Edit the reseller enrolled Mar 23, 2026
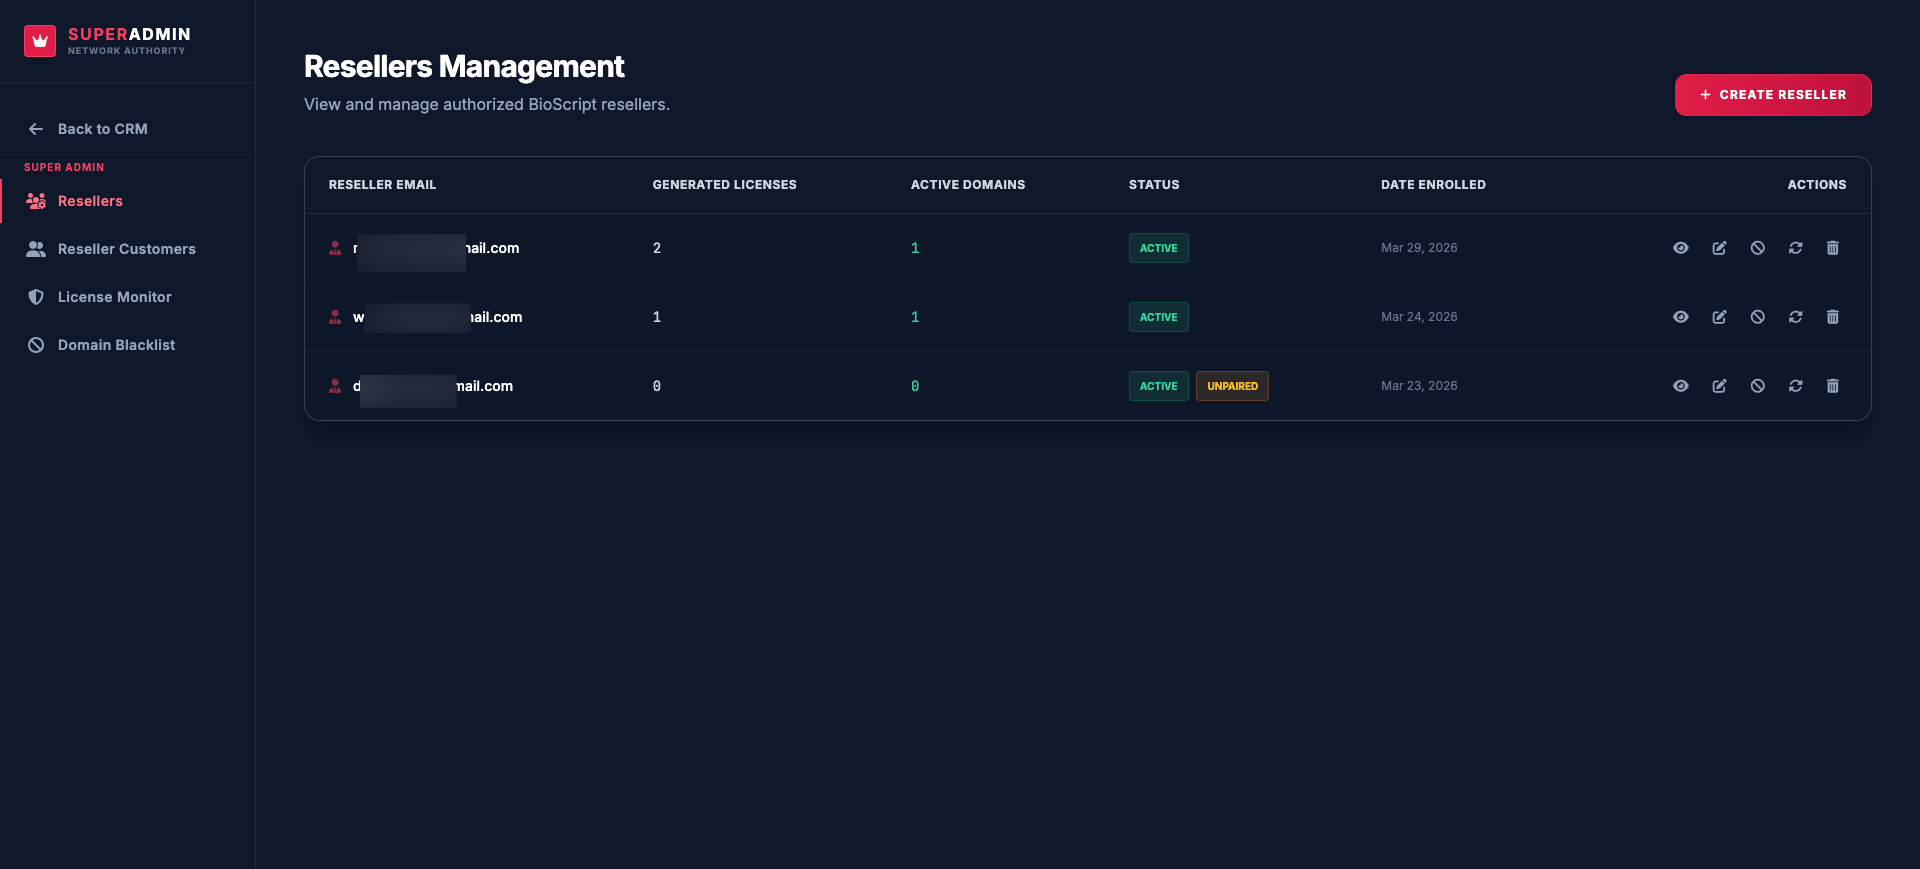The image size is (1920, 869). 1719,386
